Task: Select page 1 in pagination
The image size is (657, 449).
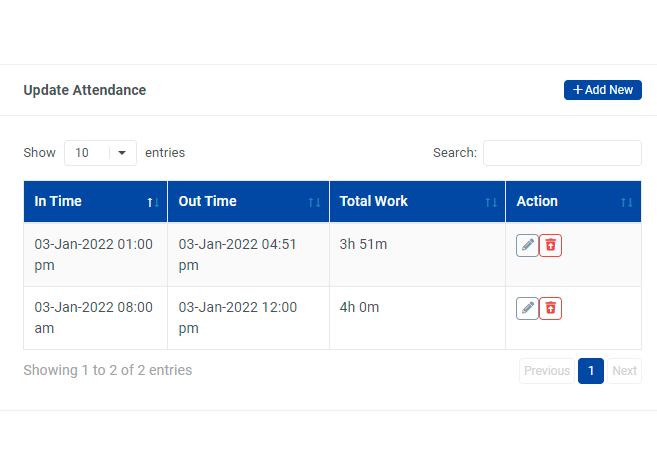Action: pos(591,371)
